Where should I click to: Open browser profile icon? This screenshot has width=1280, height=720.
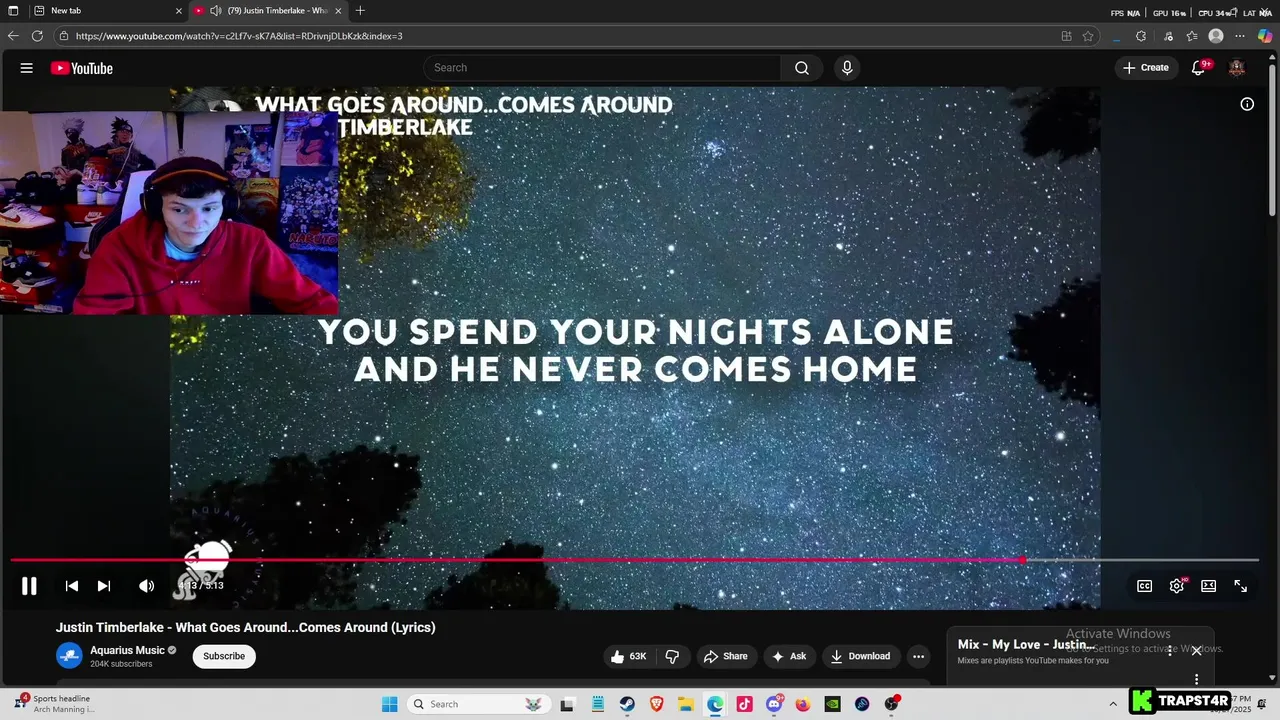tap(1216, 36)
